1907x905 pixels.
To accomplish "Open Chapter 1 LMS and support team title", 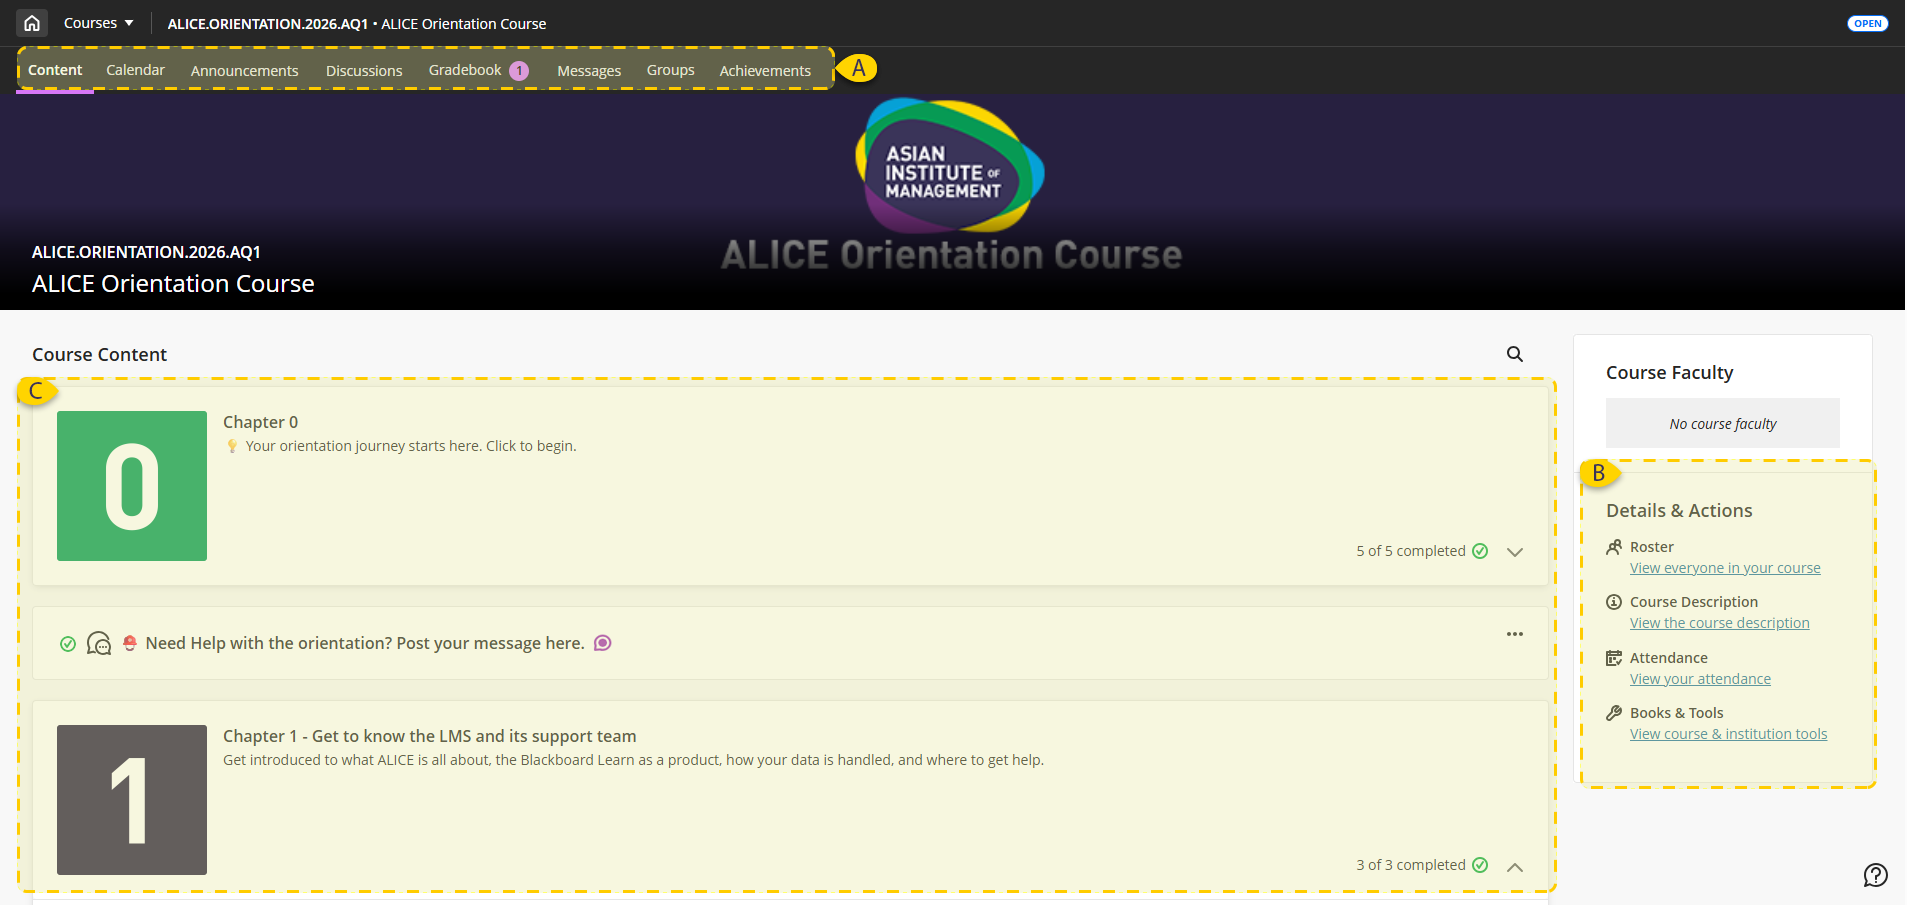I will 430,736.
